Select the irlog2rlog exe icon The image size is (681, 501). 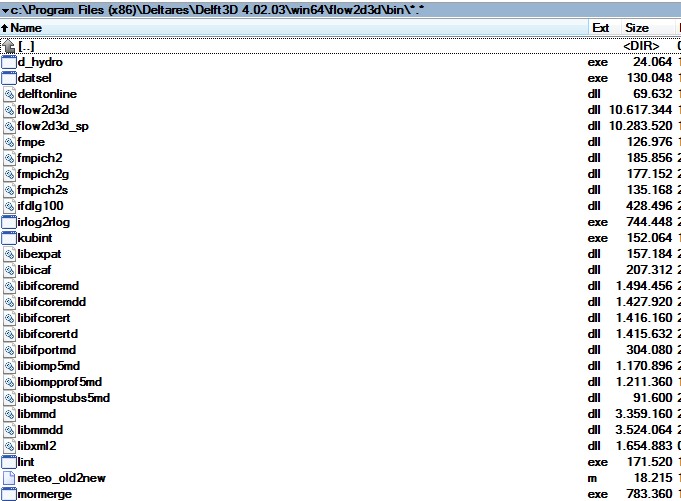[x=9, y=222]
